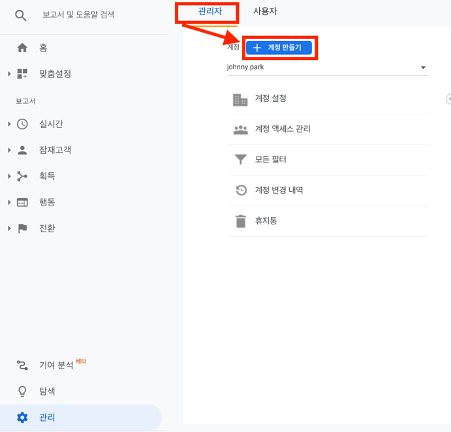451x432 pixels.
Task: Click the 관리 gear icon
Action: point(22,417)
